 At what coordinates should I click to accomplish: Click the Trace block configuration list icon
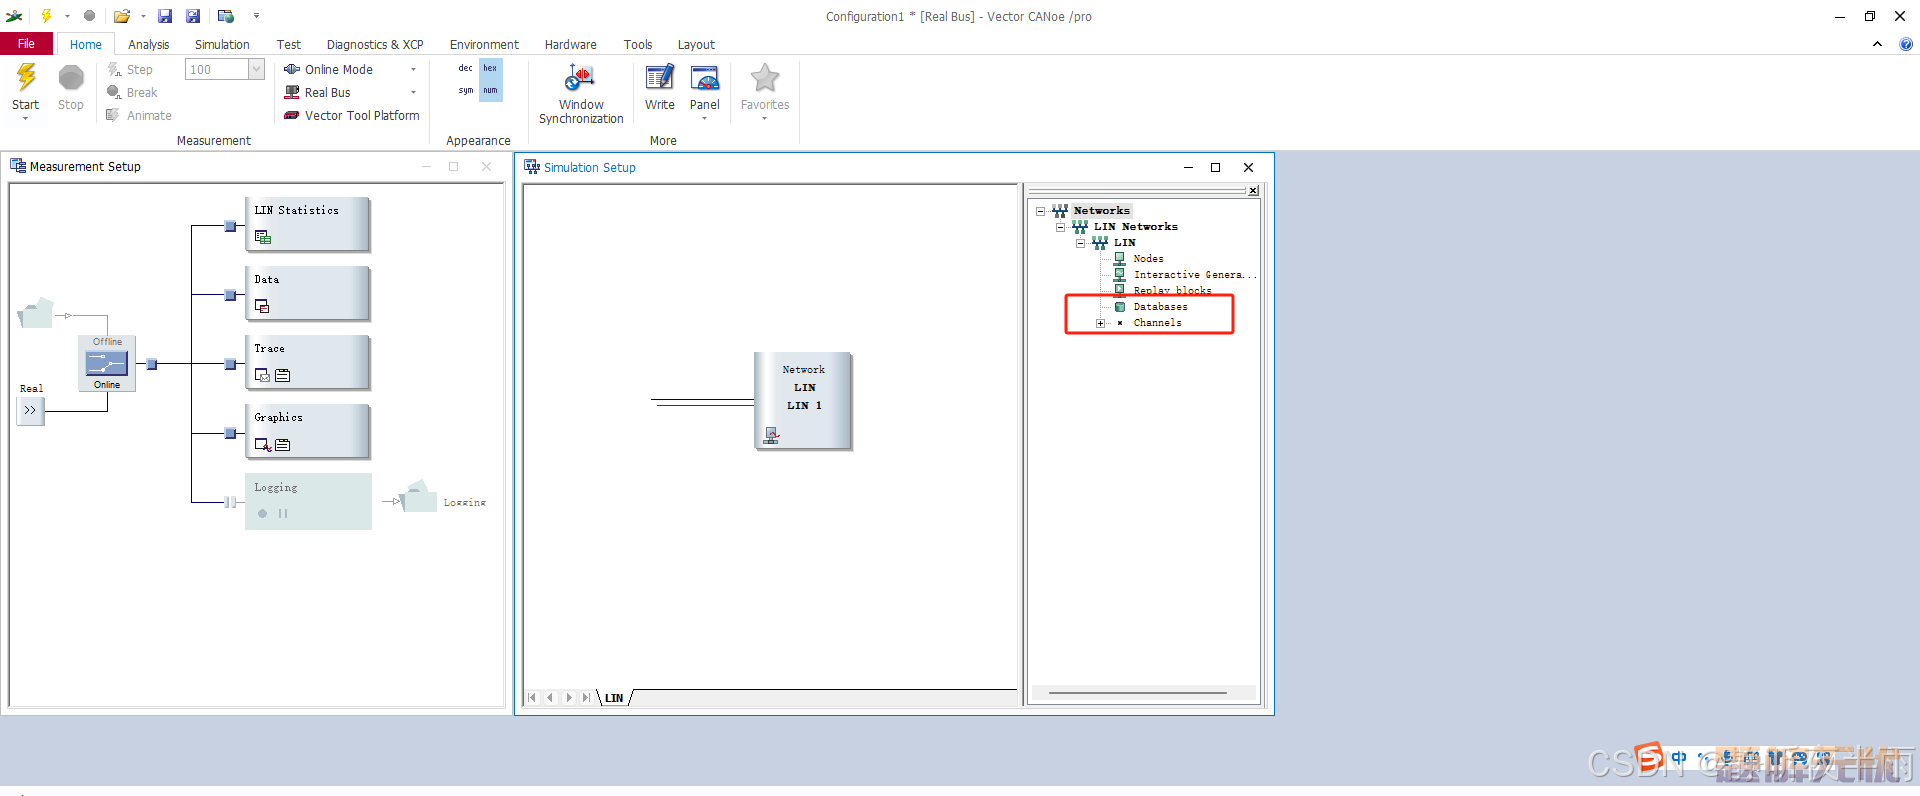tap(283, 375)
